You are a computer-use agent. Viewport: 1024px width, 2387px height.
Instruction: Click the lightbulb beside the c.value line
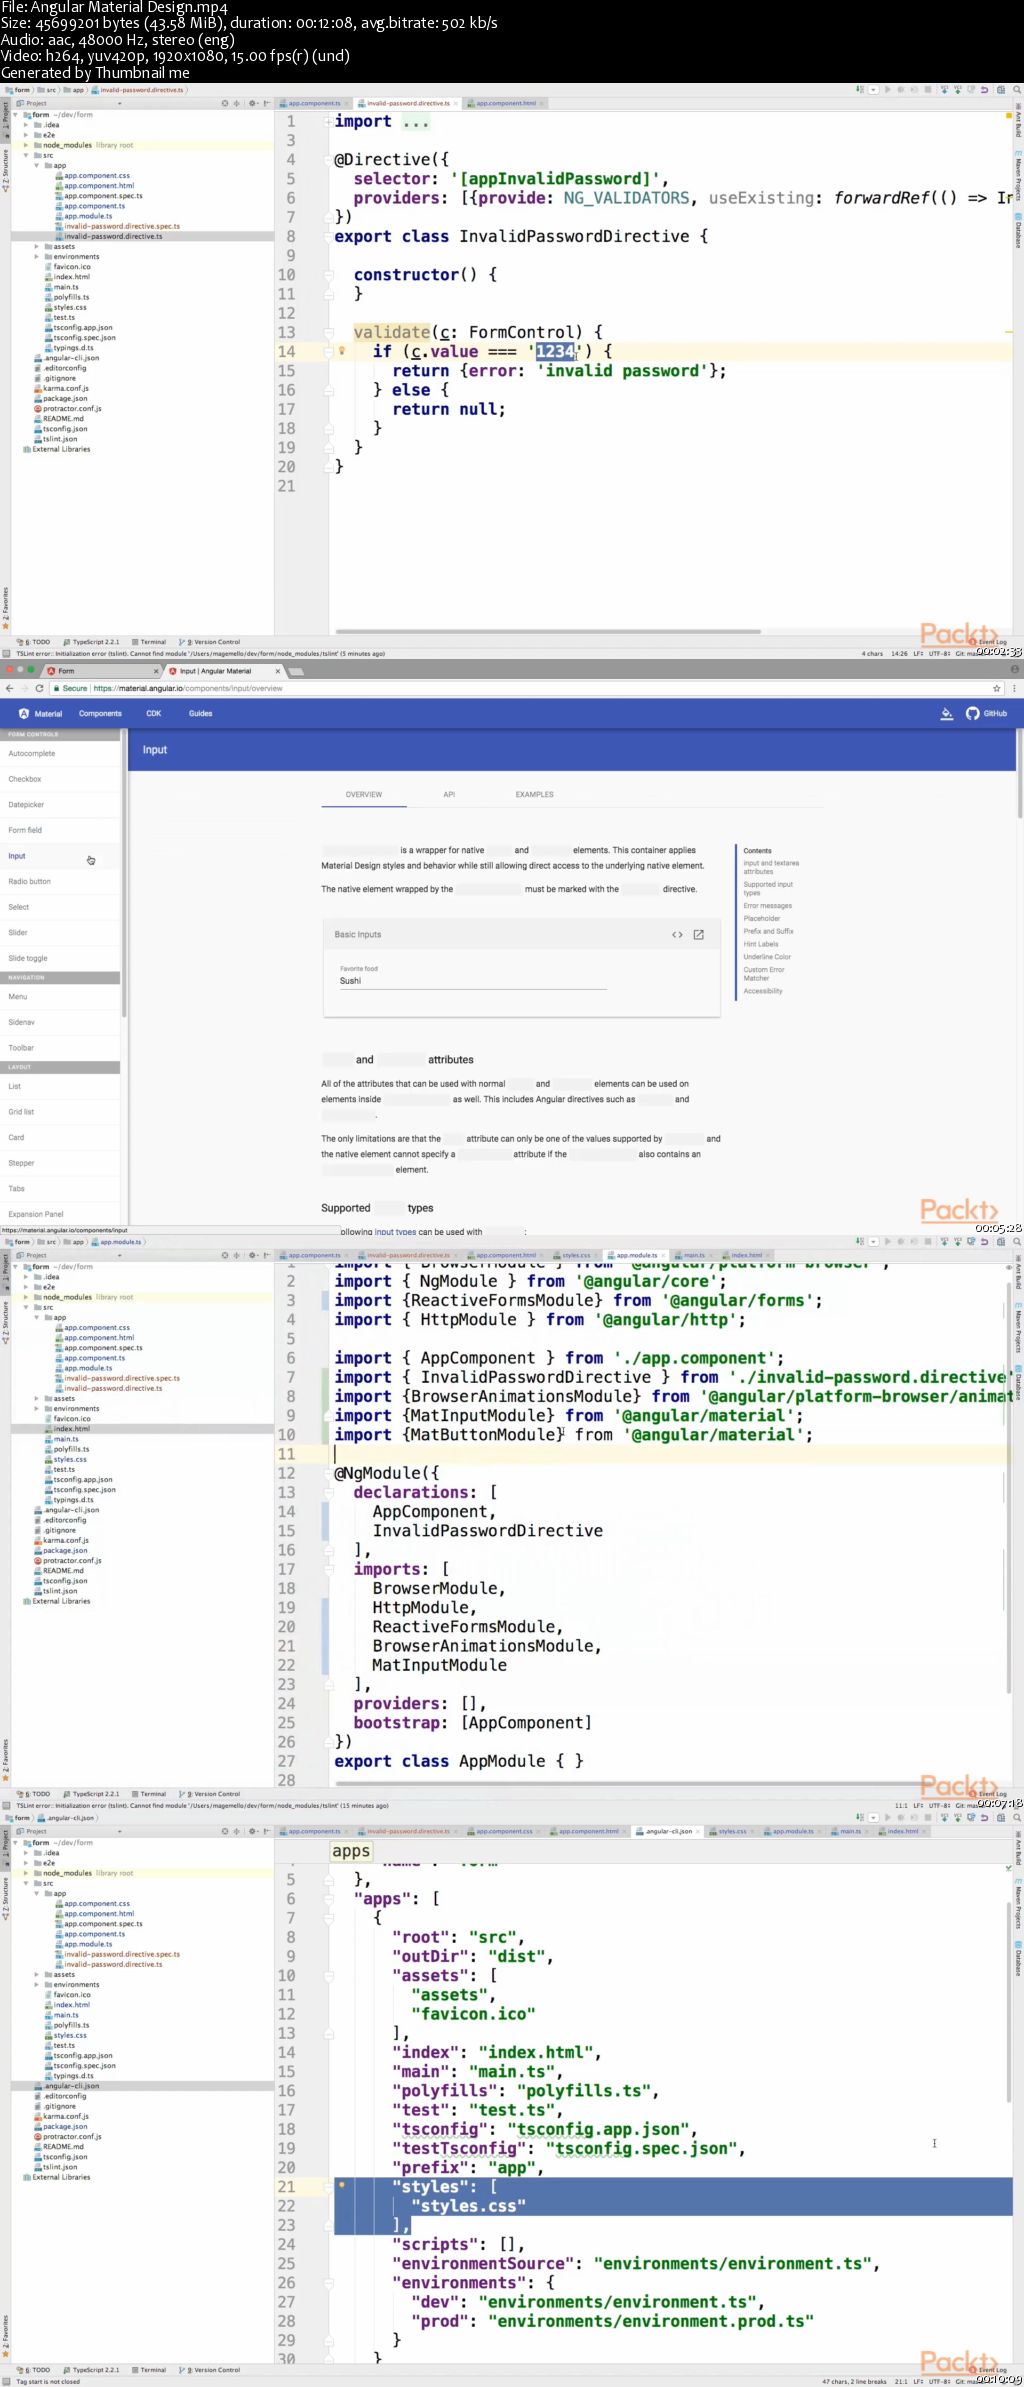click(341, 351)
